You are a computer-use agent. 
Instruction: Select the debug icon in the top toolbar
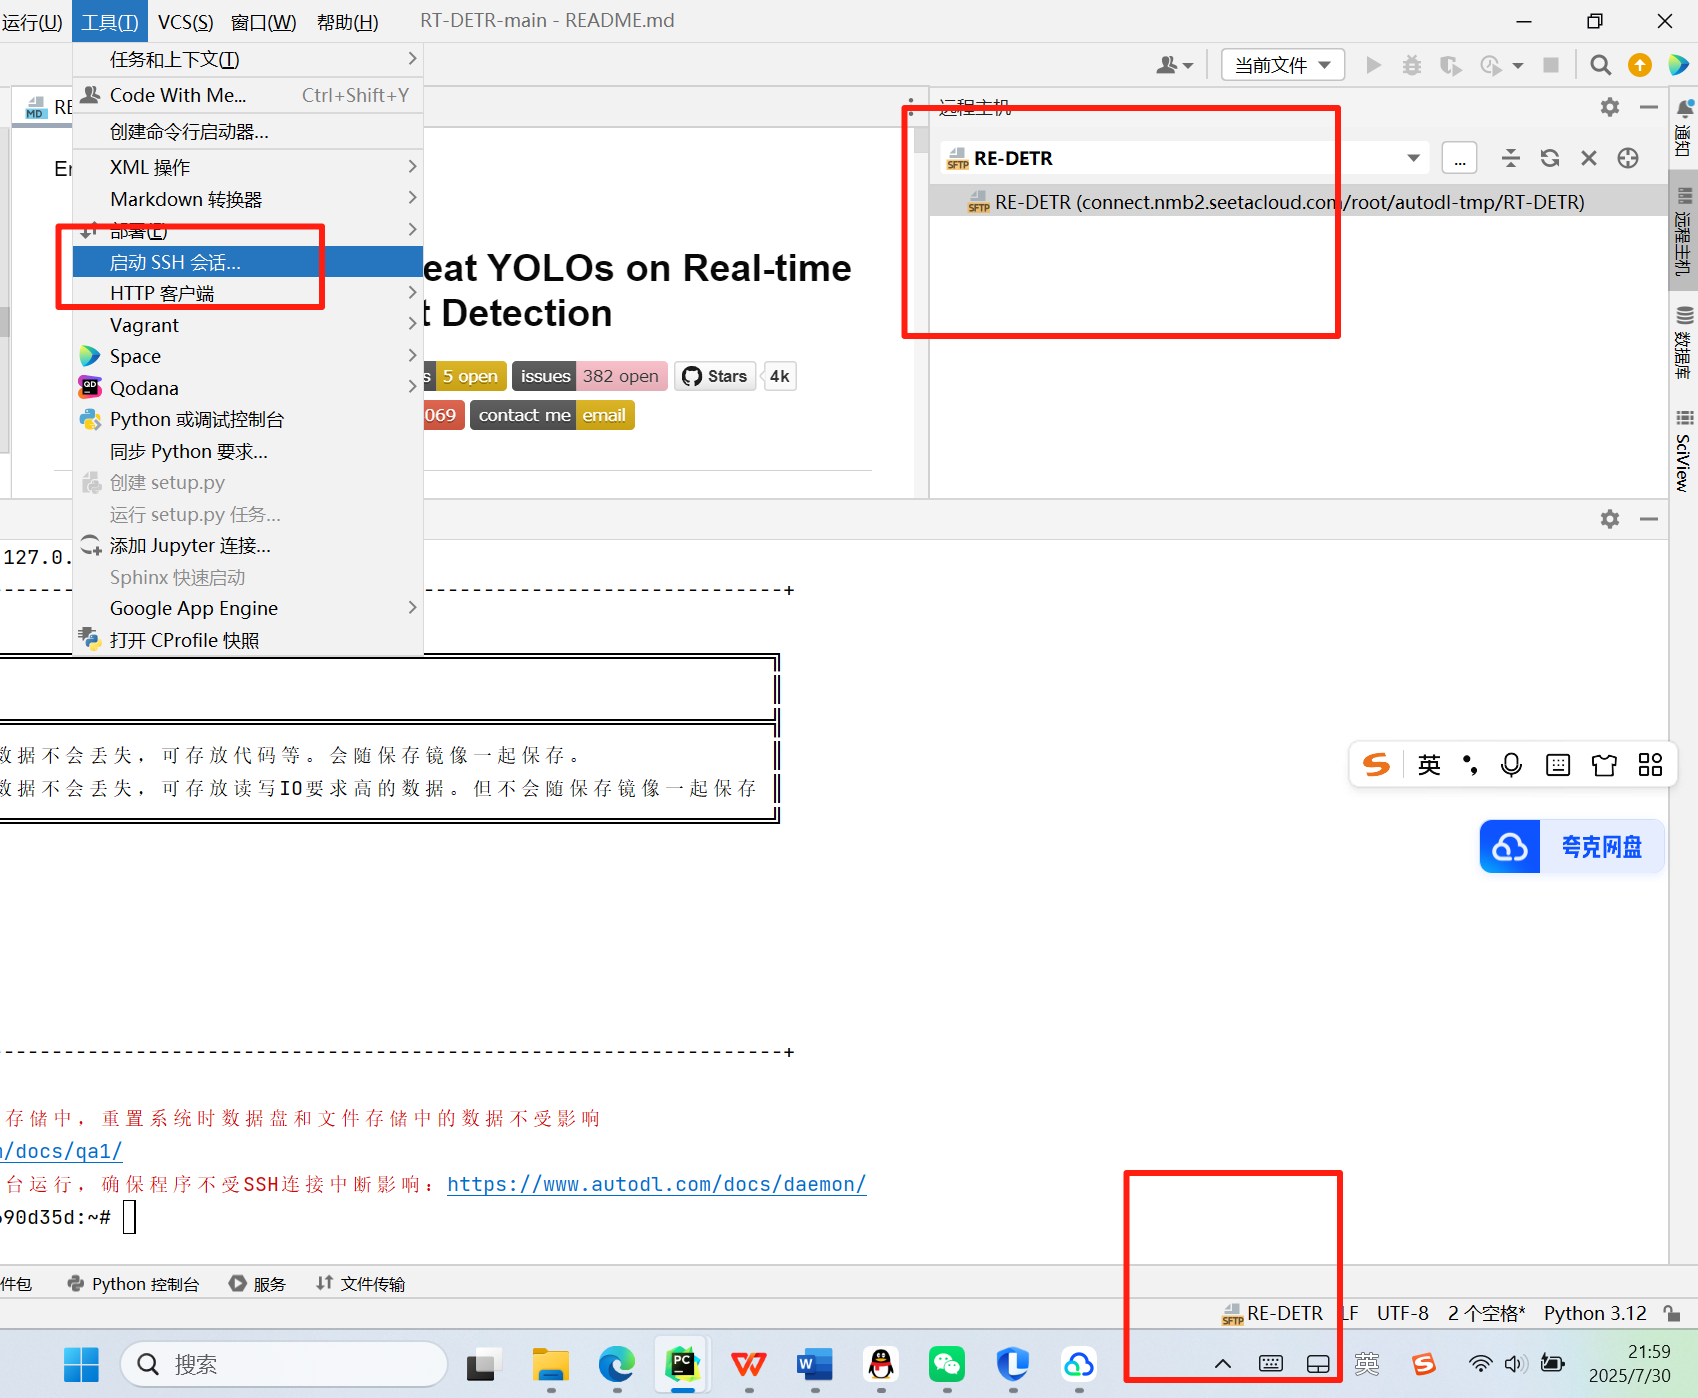click(x=1412, y=64)
